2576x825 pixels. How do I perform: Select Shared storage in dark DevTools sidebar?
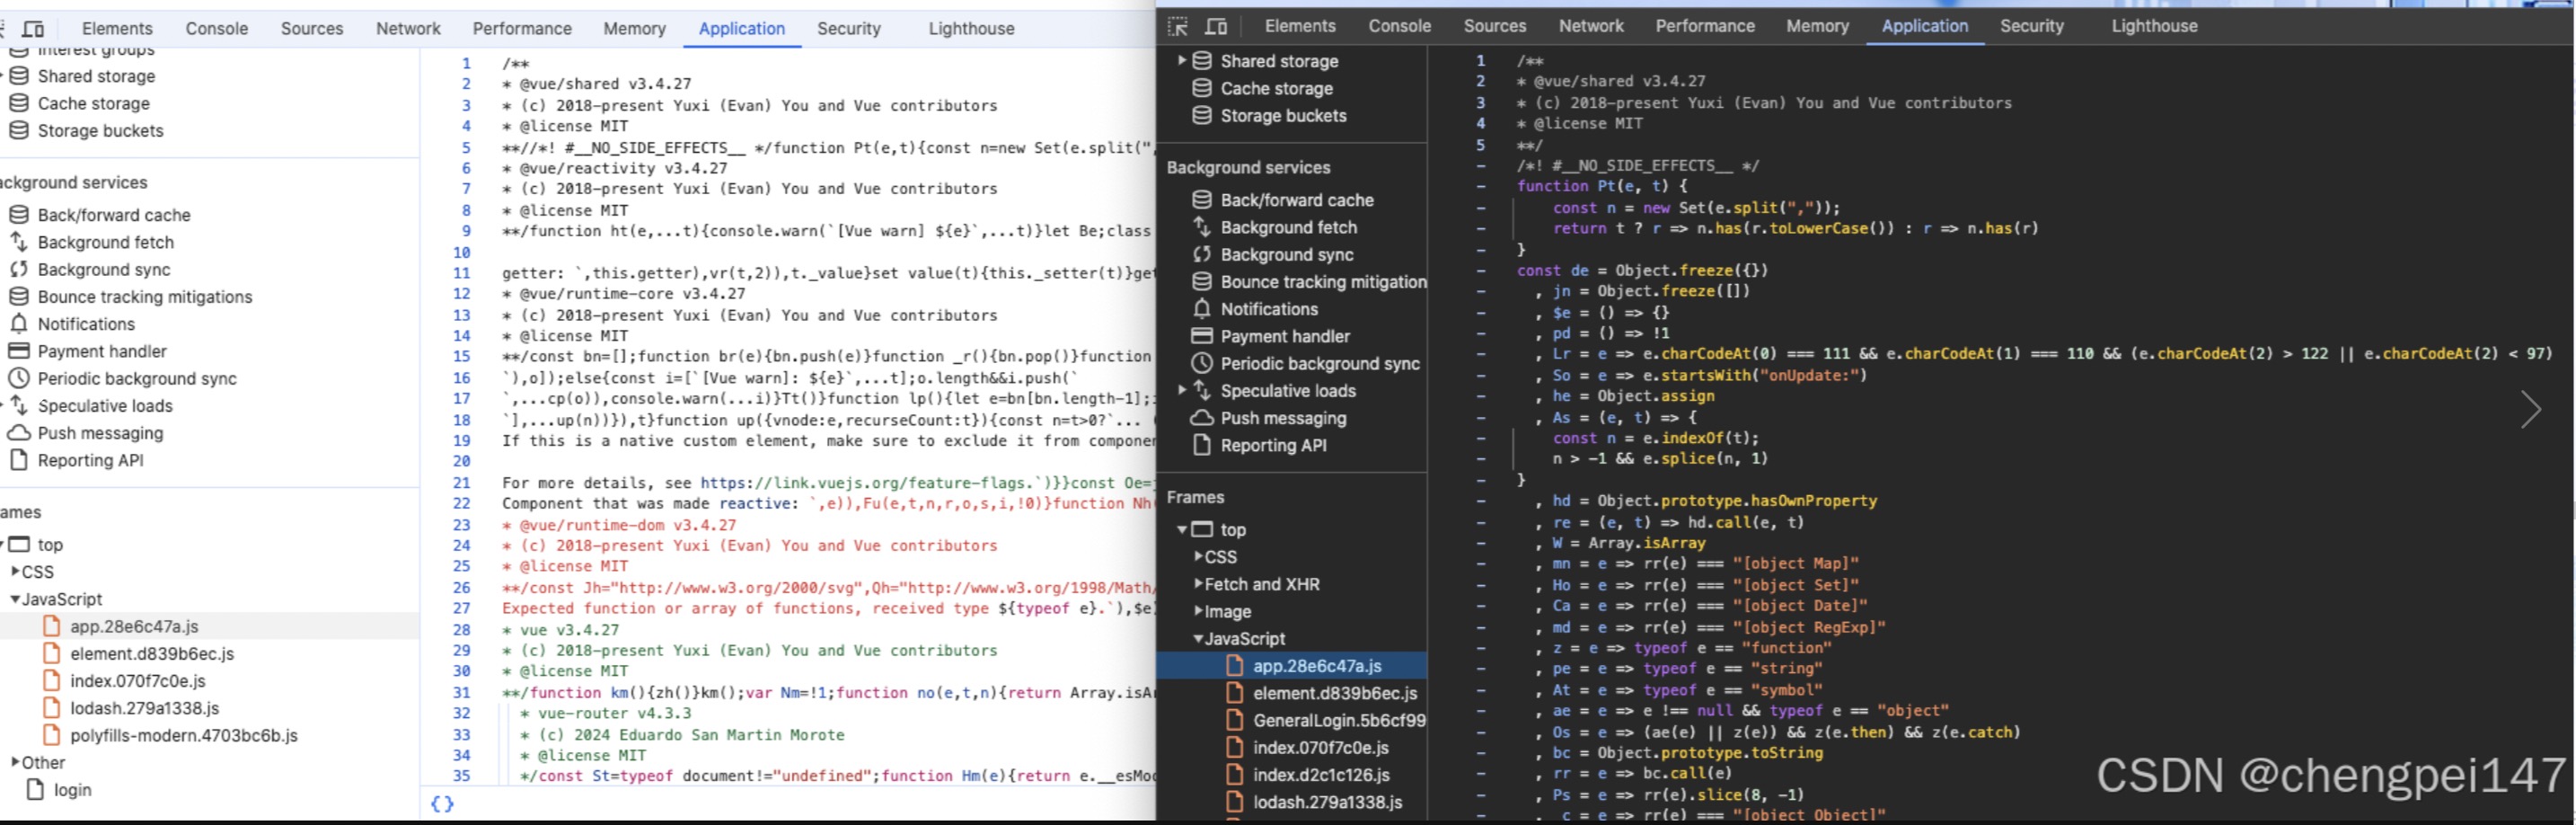pos(1279,61)
